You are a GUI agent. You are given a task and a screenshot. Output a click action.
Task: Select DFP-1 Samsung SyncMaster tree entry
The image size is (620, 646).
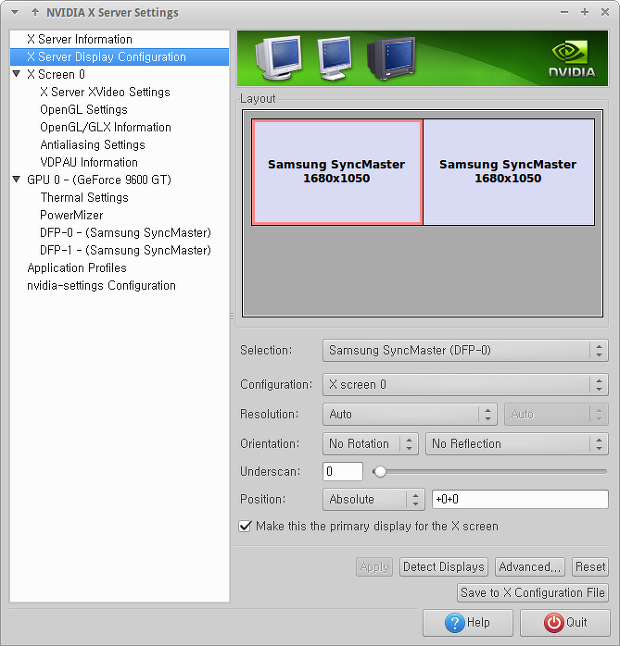coord(125,250)
